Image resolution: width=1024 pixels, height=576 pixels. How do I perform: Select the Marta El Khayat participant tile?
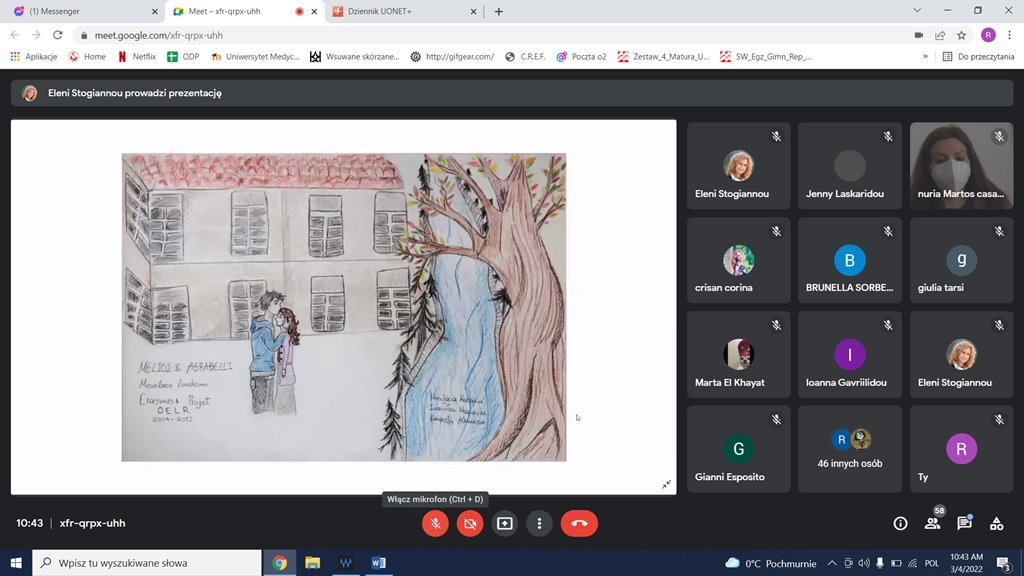(739, 355)
